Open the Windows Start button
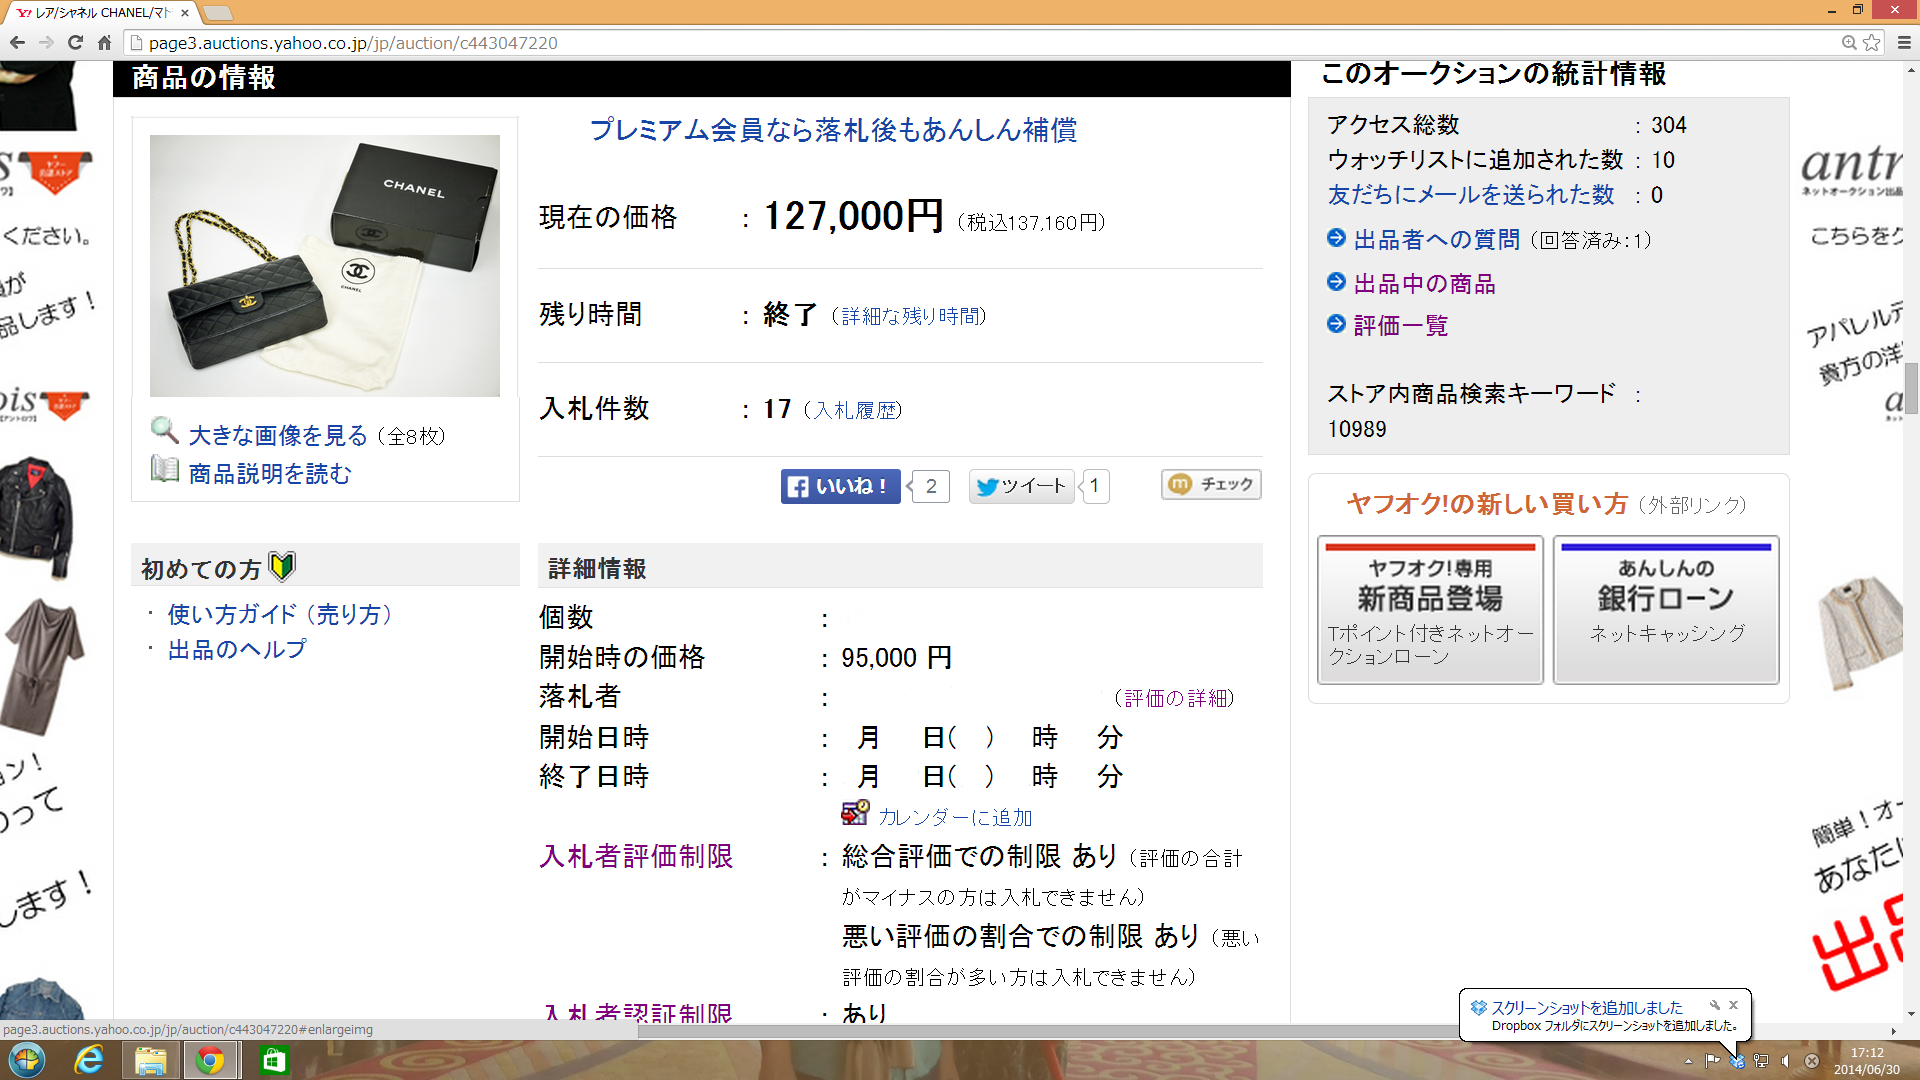This screenshot has width=1920, height=1080. (x=27, y=1060)
